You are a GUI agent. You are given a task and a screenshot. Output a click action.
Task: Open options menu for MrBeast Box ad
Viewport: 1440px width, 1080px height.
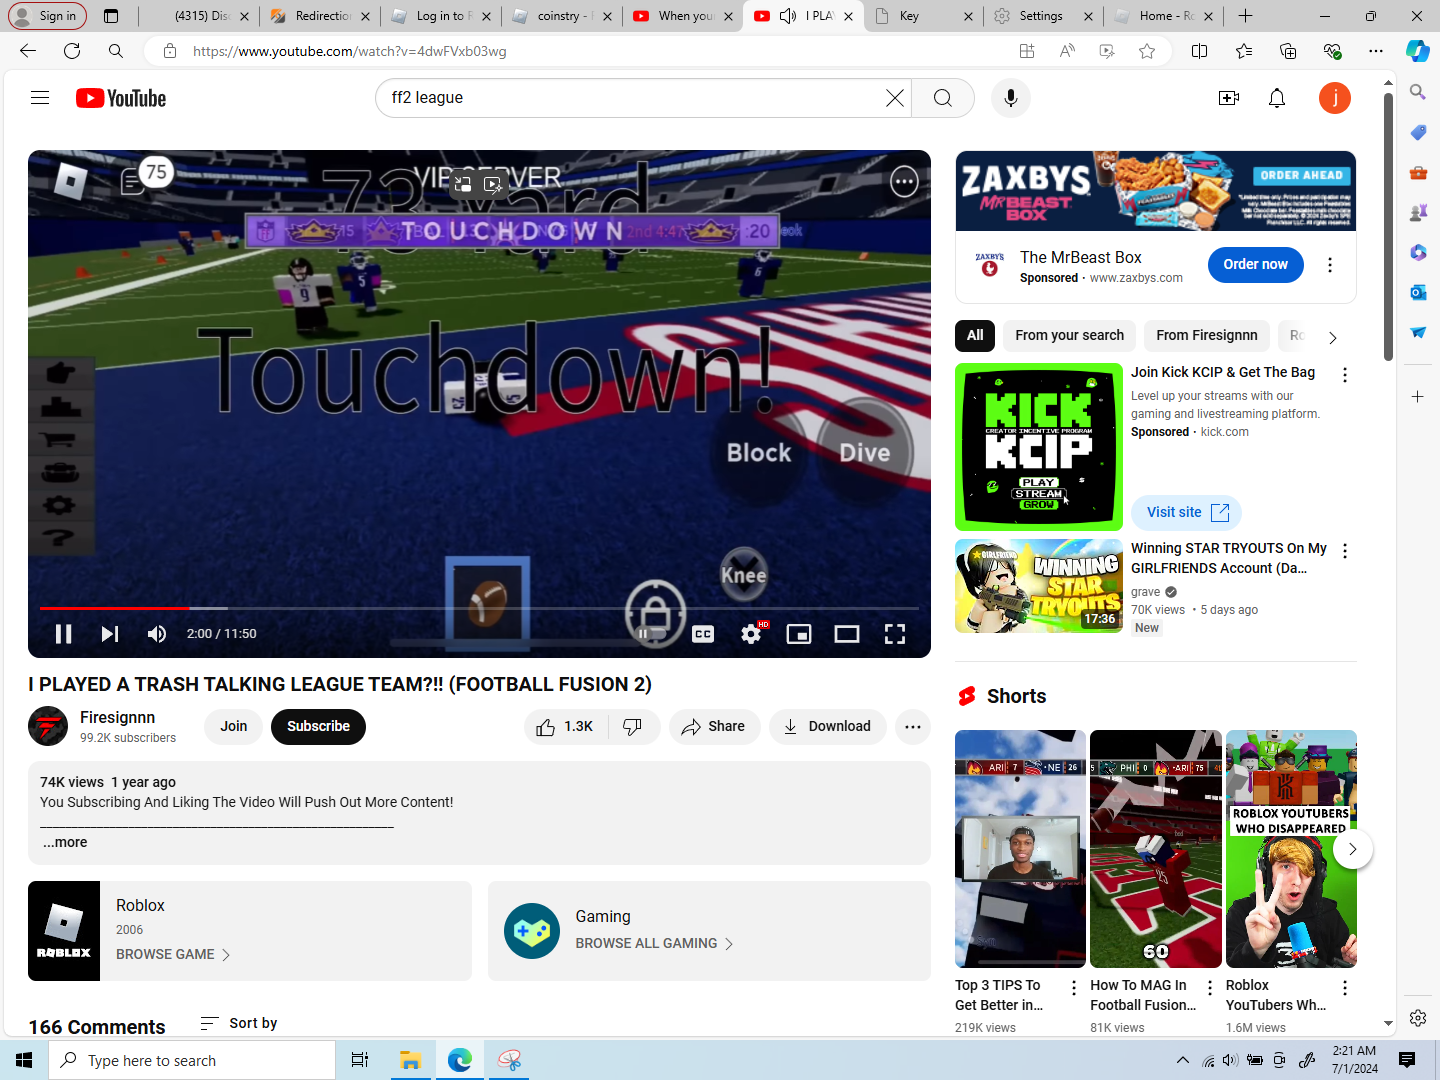pos(1330,265)
